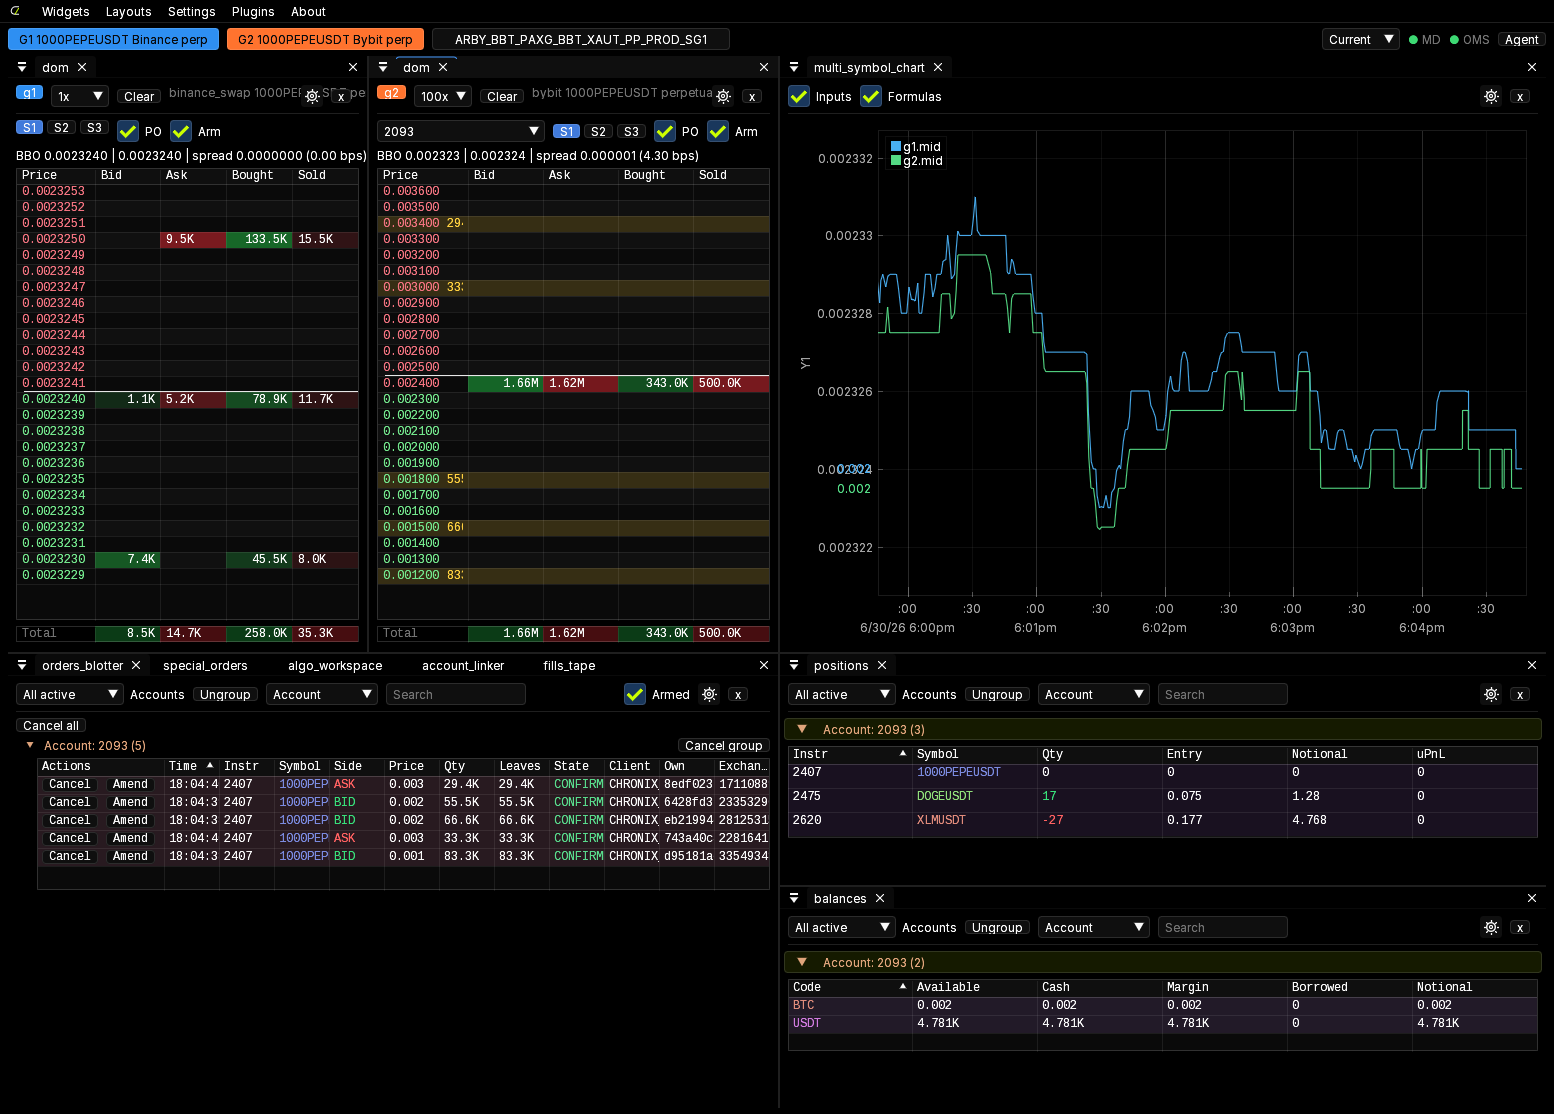Toggle PO checkbox in bybit dom

click(x=665, y=131)
